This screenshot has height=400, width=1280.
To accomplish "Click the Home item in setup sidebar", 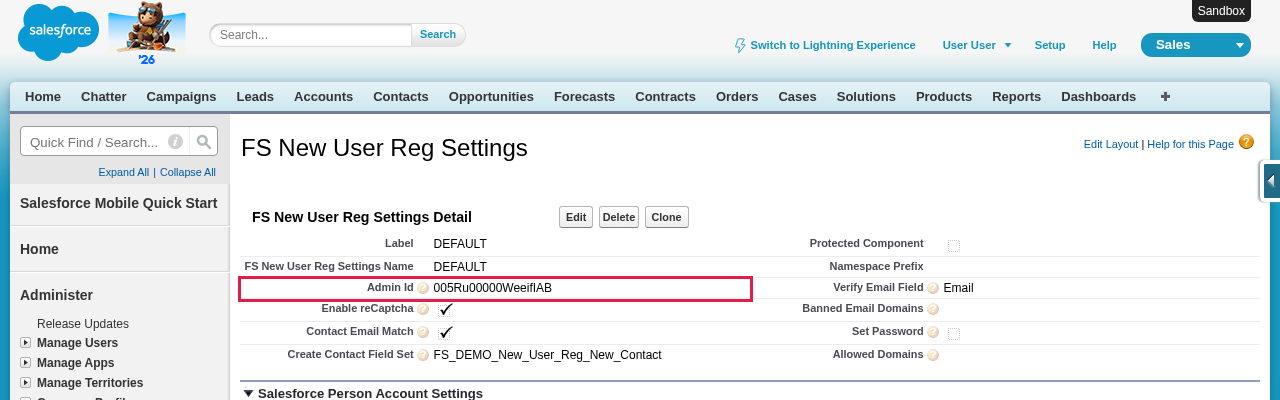I will [40, 249].
